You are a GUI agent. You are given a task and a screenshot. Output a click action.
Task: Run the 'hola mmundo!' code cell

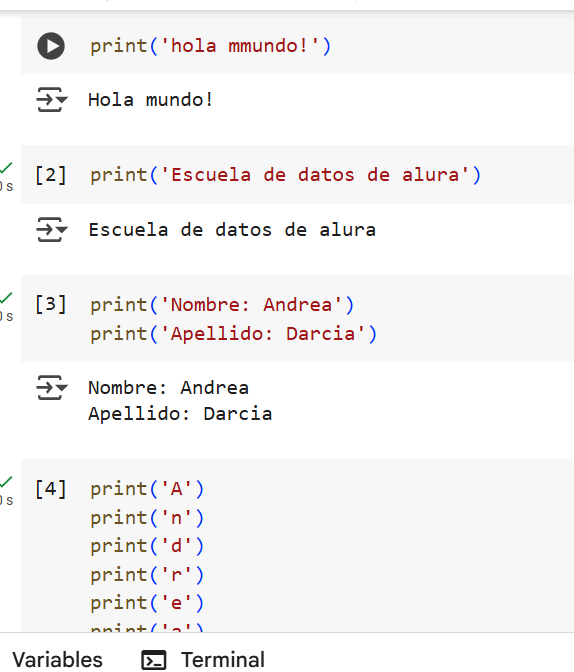tap(51, 46)
